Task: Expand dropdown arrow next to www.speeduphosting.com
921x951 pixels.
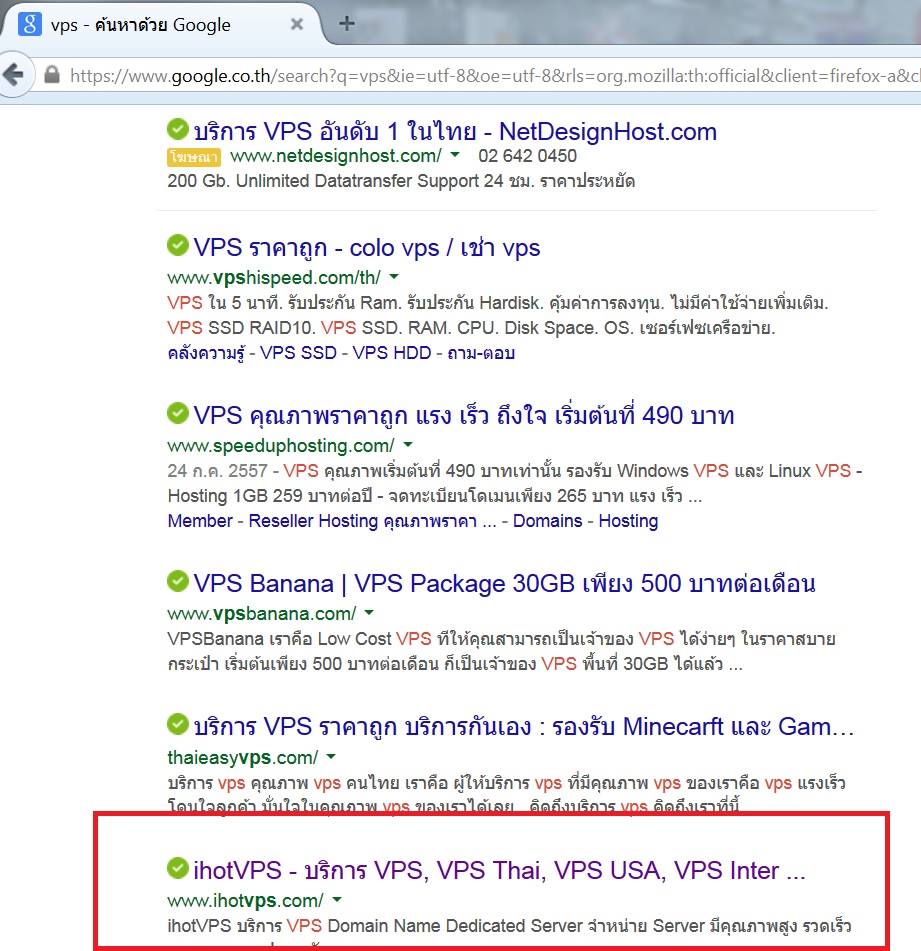Action: click(x=408, y=445)
